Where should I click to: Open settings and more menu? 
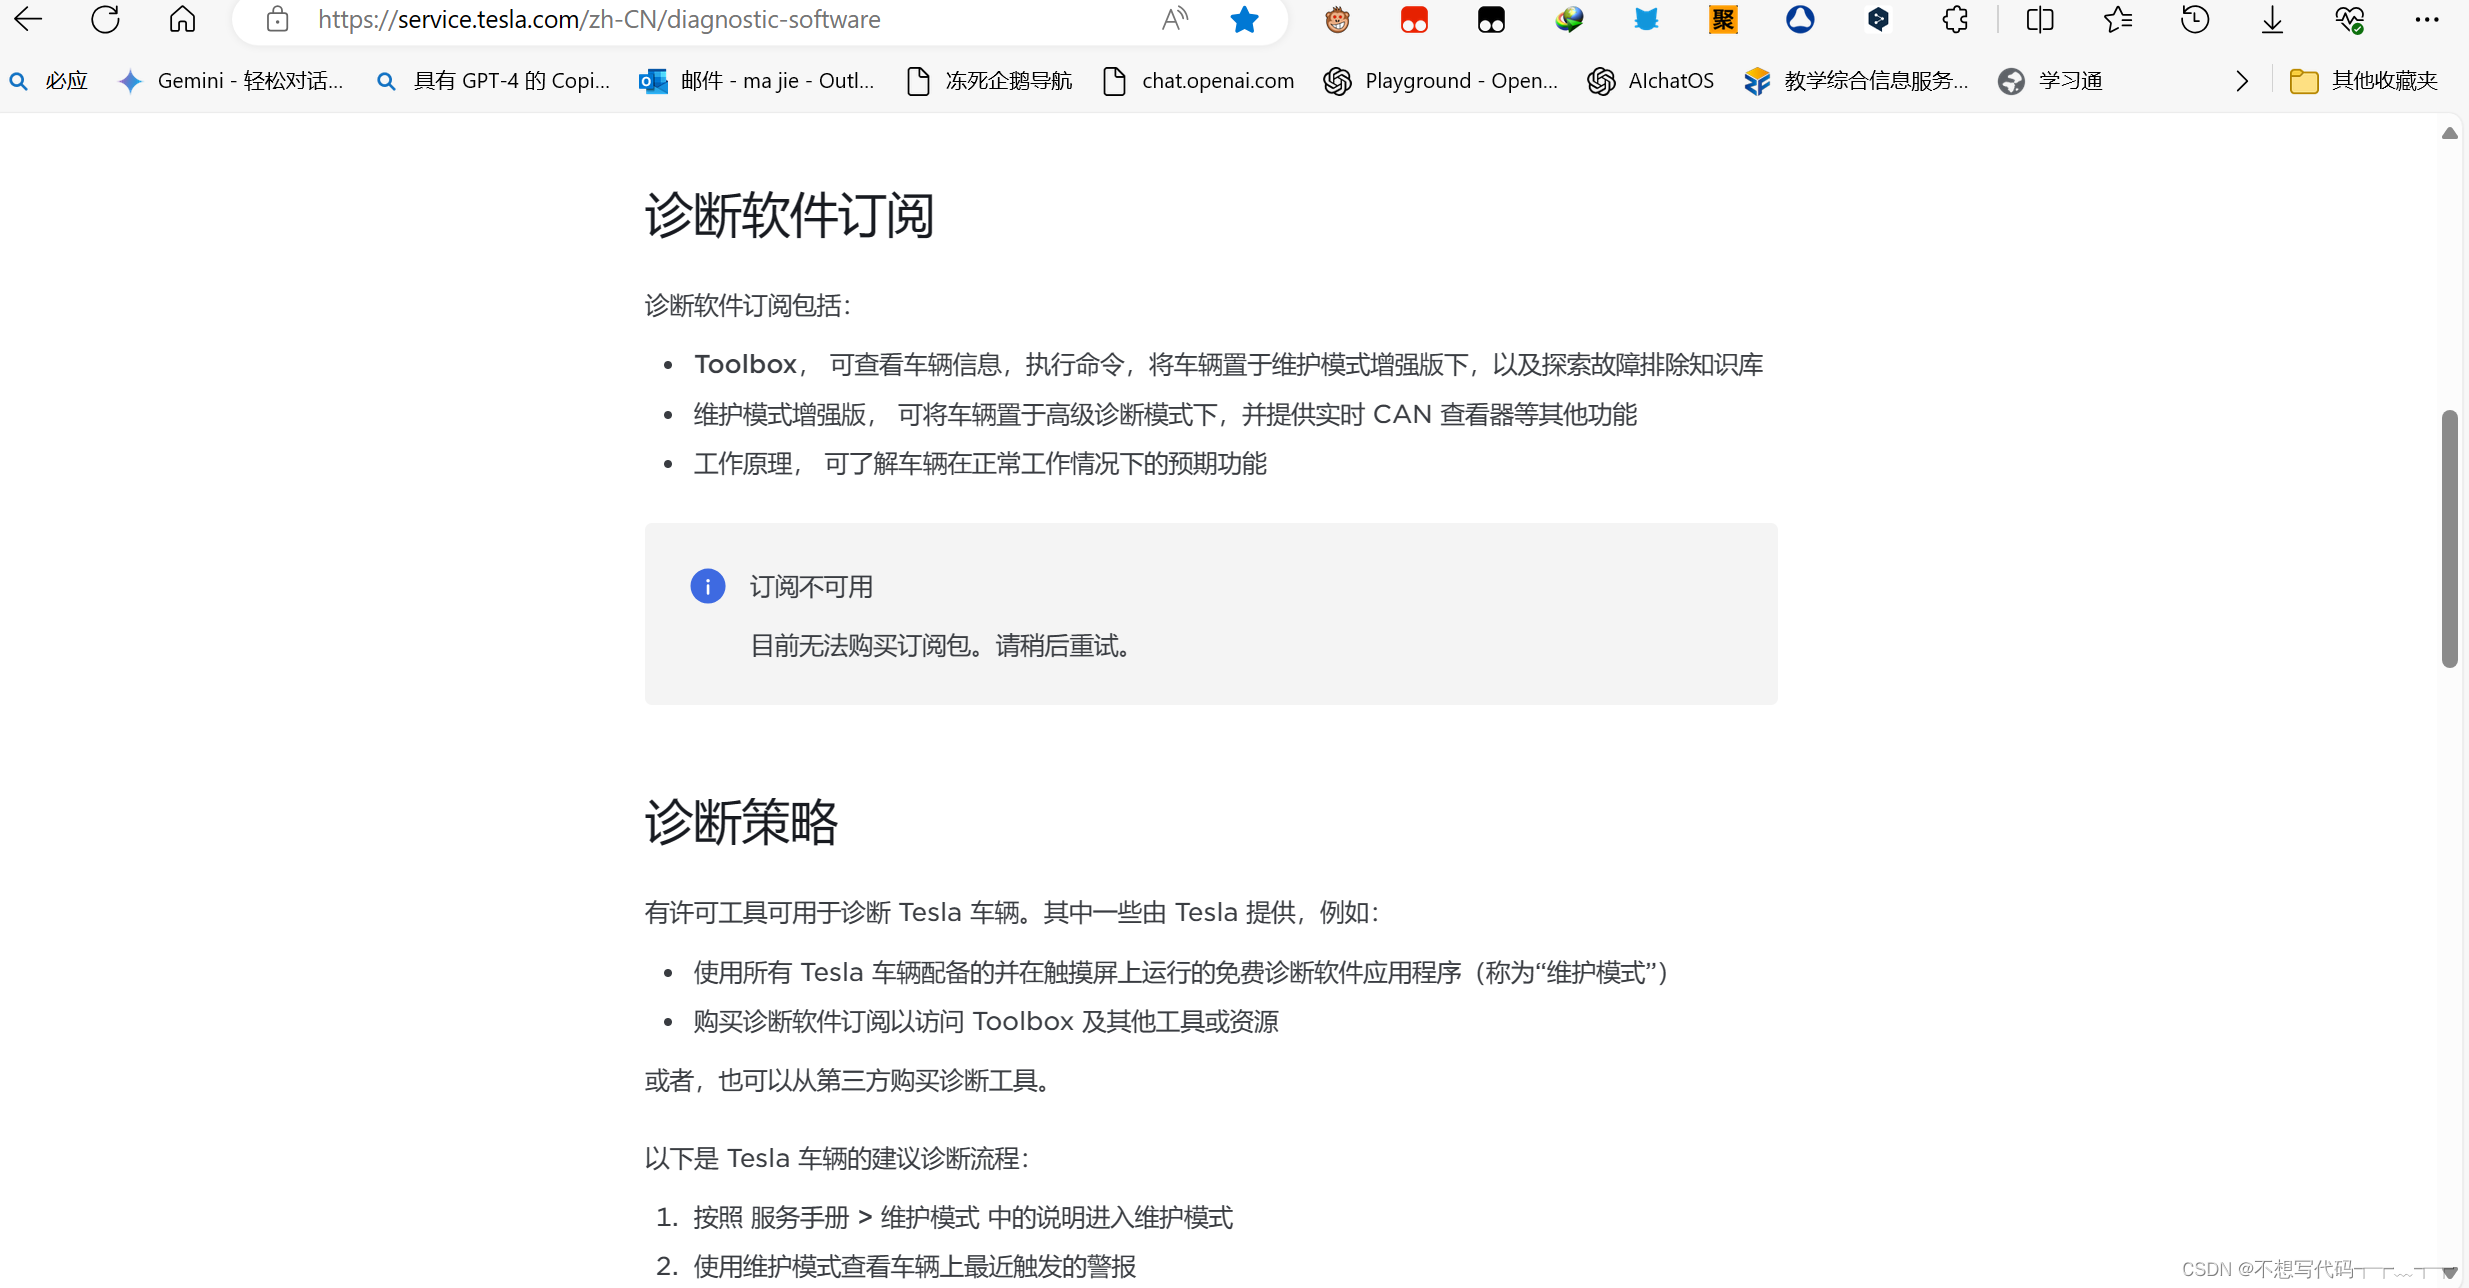pos(2427,19)
